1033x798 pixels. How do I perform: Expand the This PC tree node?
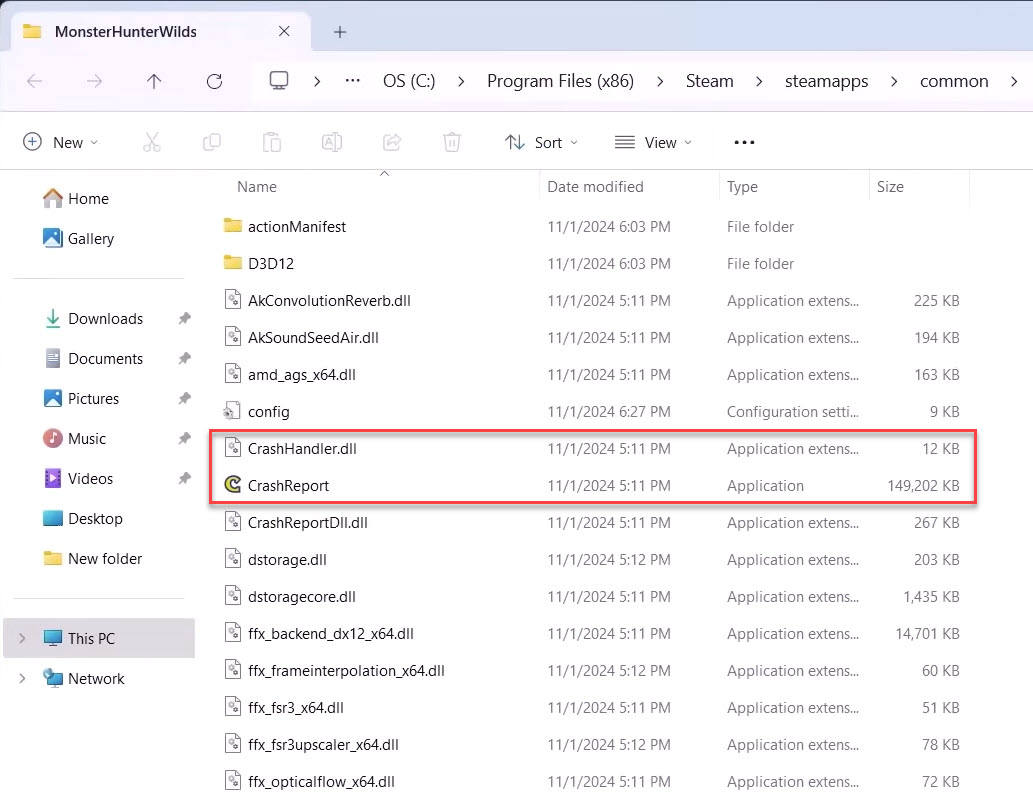23,638
